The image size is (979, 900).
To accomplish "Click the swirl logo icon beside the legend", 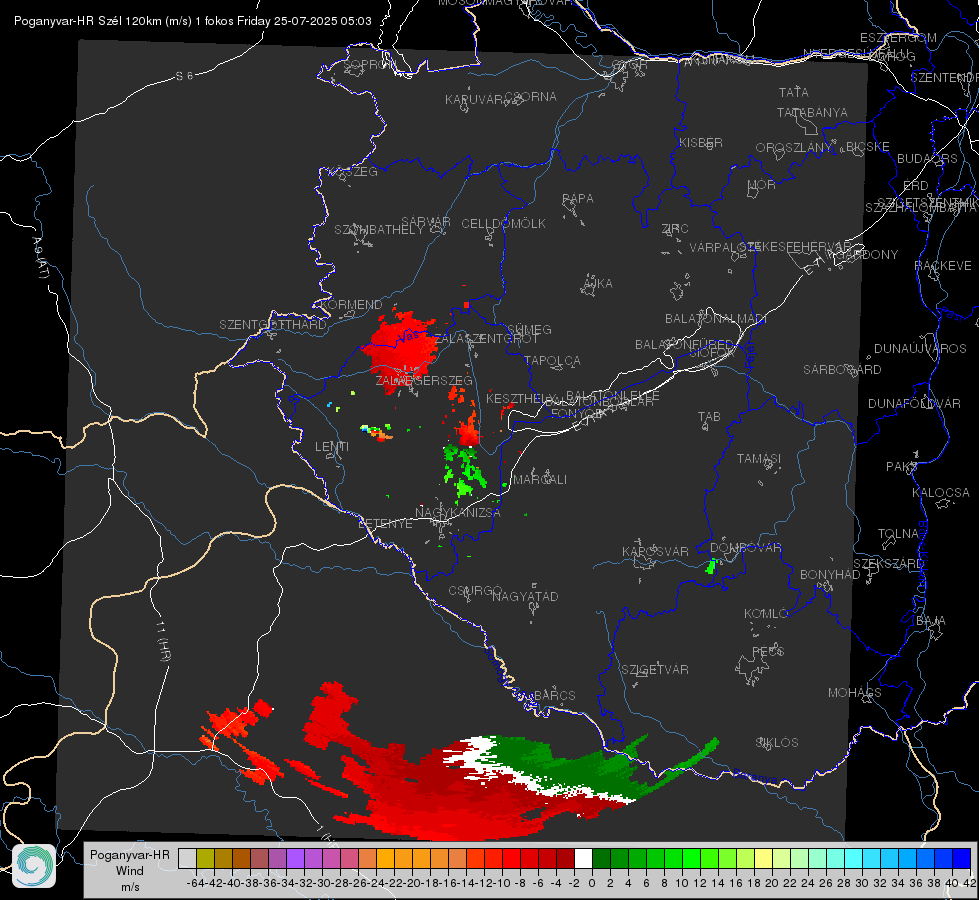I will click(34, 866).
